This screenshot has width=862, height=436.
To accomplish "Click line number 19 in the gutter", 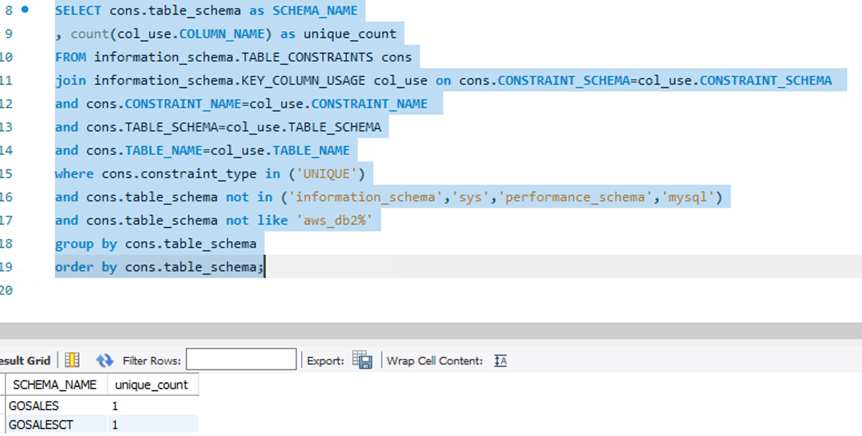I will [6, 267].
